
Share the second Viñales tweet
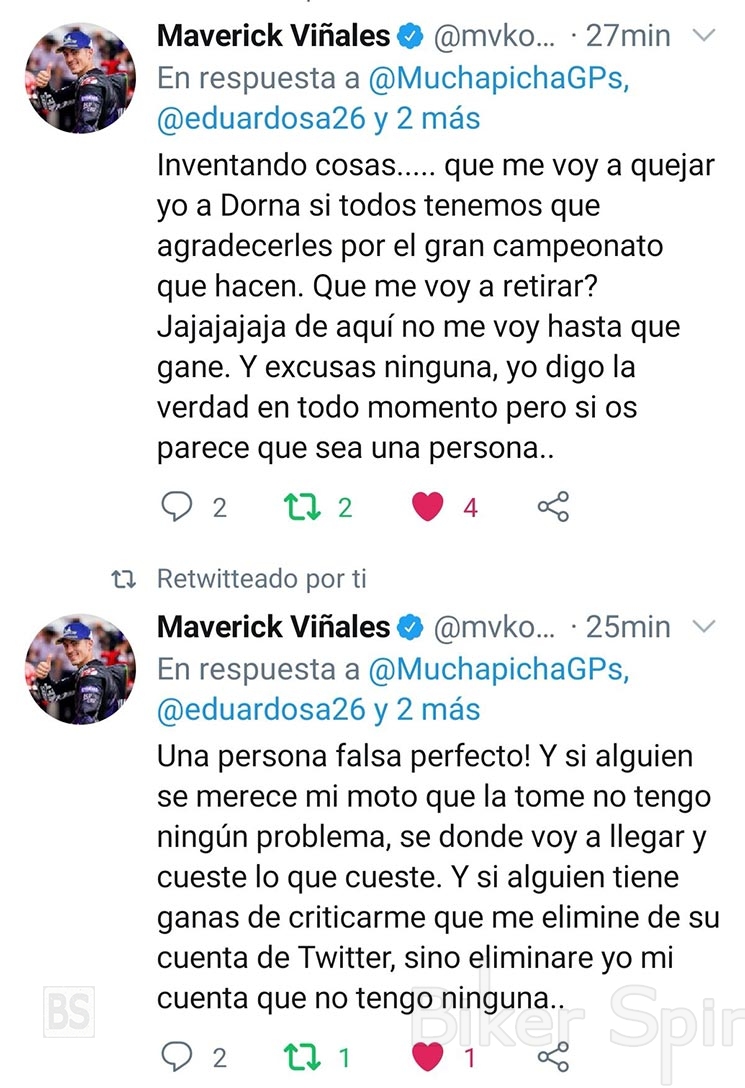coord(553,1056)
